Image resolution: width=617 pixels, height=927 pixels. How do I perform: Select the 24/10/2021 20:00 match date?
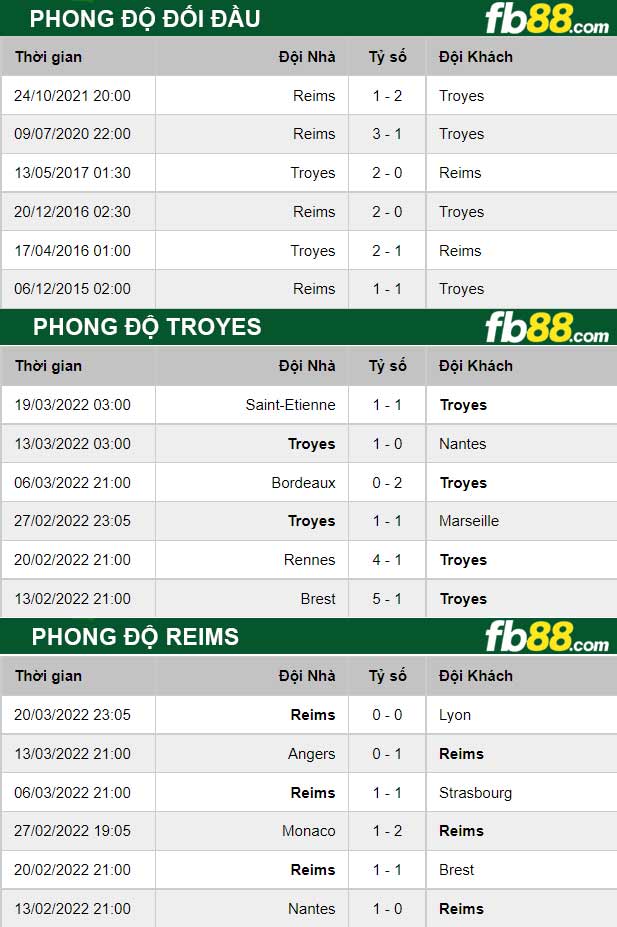[72, 96]
